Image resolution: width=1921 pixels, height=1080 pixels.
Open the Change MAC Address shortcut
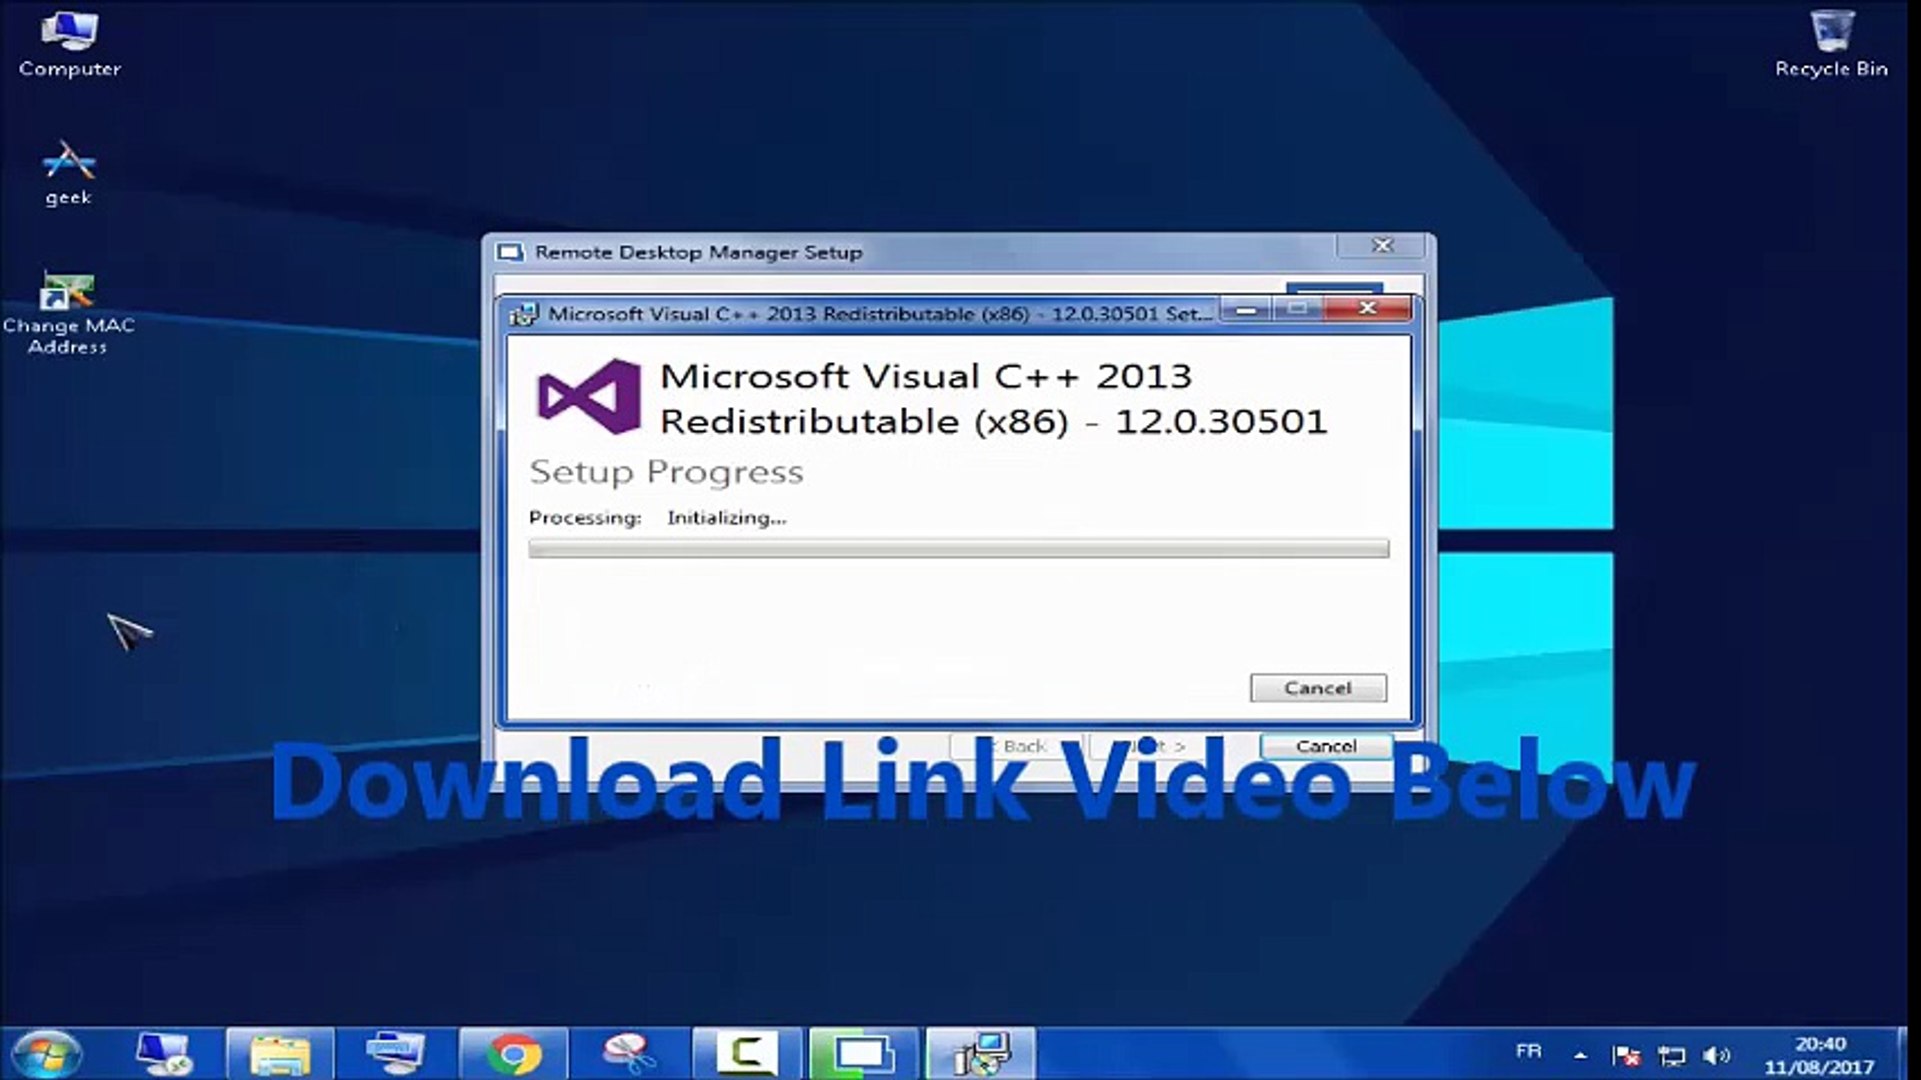coord(67,310)
